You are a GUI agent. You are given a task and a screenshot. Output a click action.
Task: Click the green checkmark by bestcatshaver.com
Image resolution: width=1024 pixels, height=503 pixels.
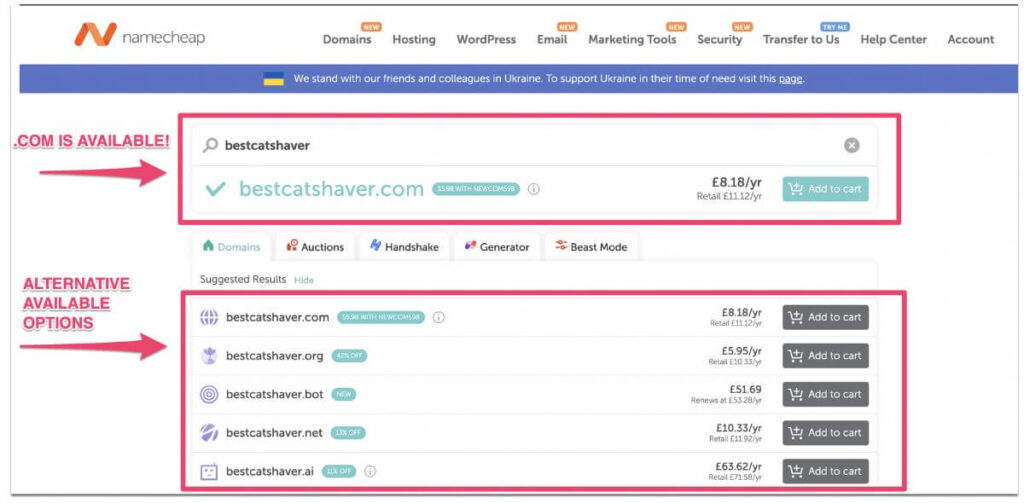215,189
